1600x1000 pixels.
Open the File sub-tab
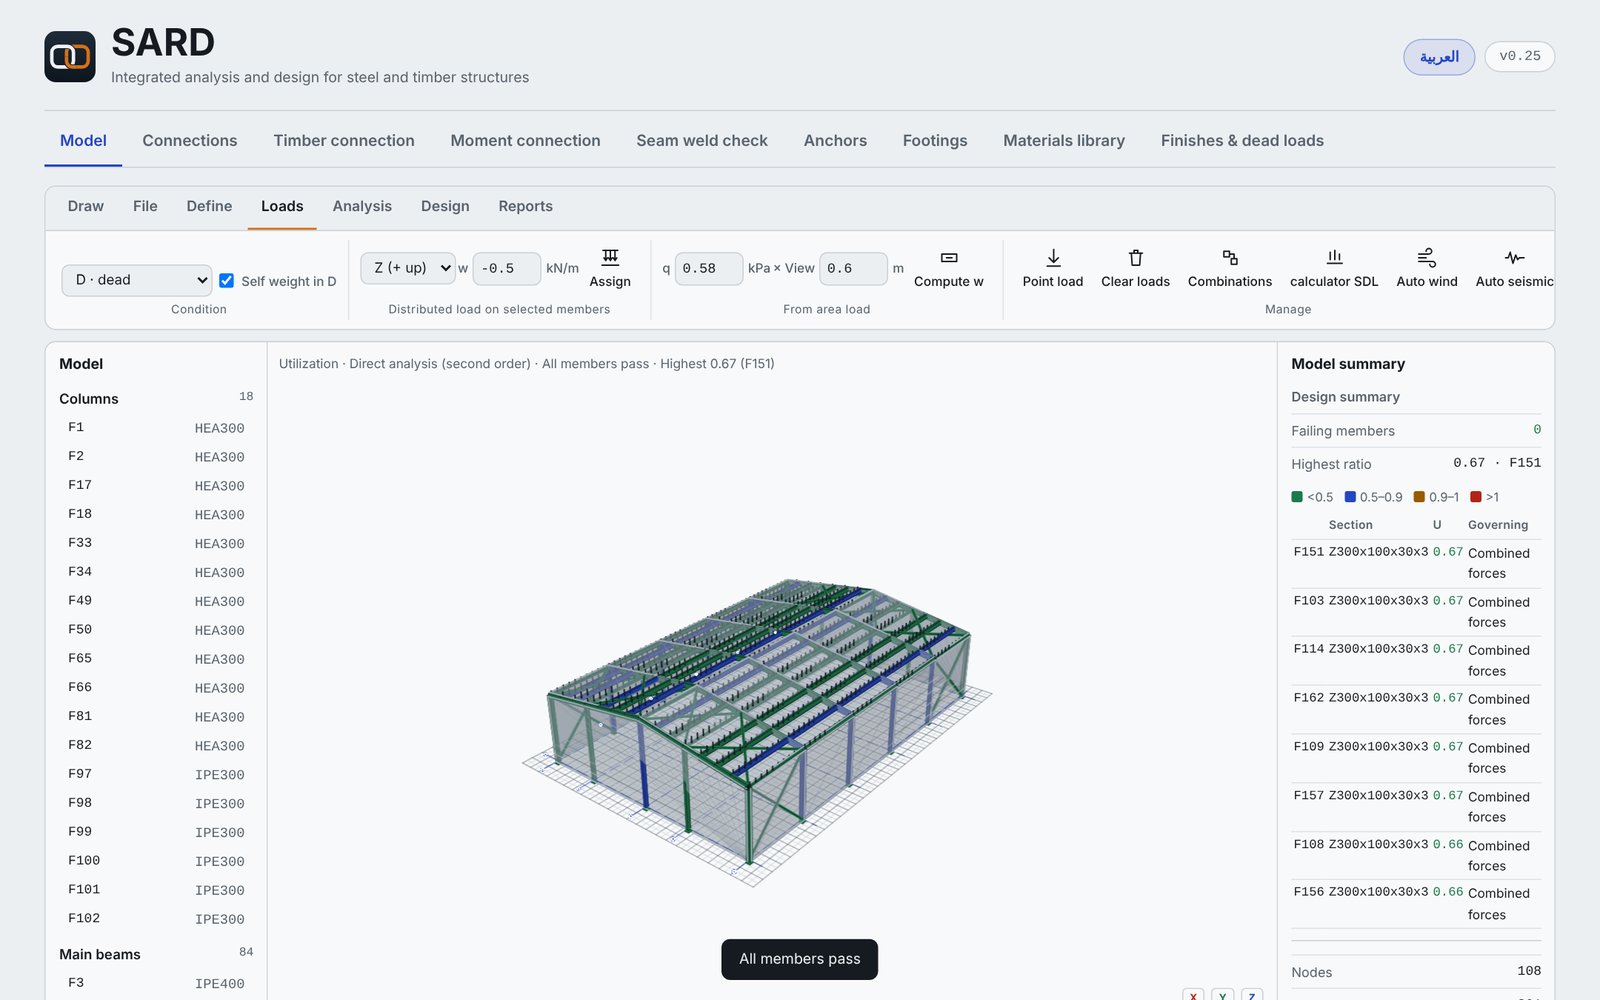point(145,206)
